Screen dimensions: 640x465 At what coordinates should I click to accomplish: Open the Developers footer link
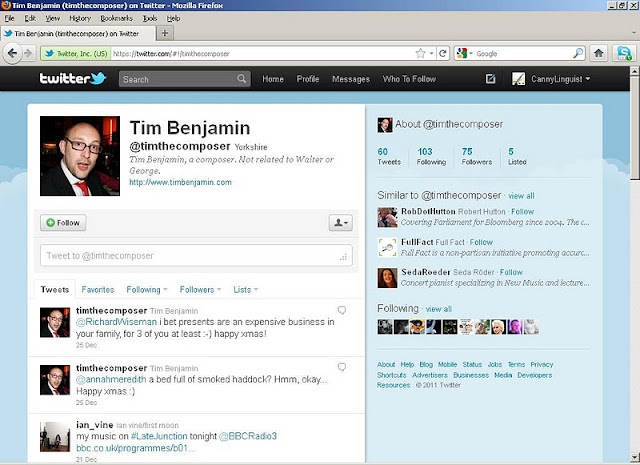(x=535, y=375)
